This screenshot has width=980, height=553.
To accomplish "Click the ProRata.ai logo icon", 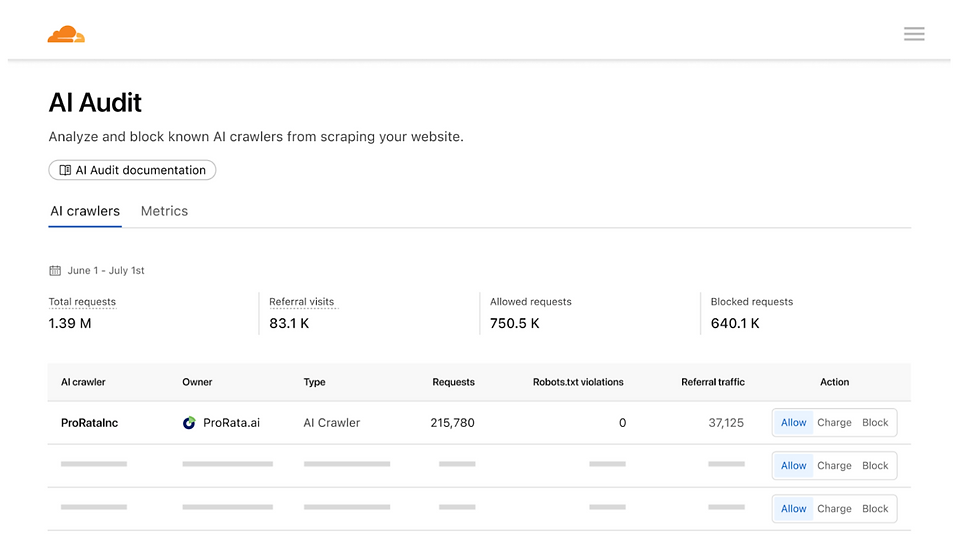I will coord(189,423).
